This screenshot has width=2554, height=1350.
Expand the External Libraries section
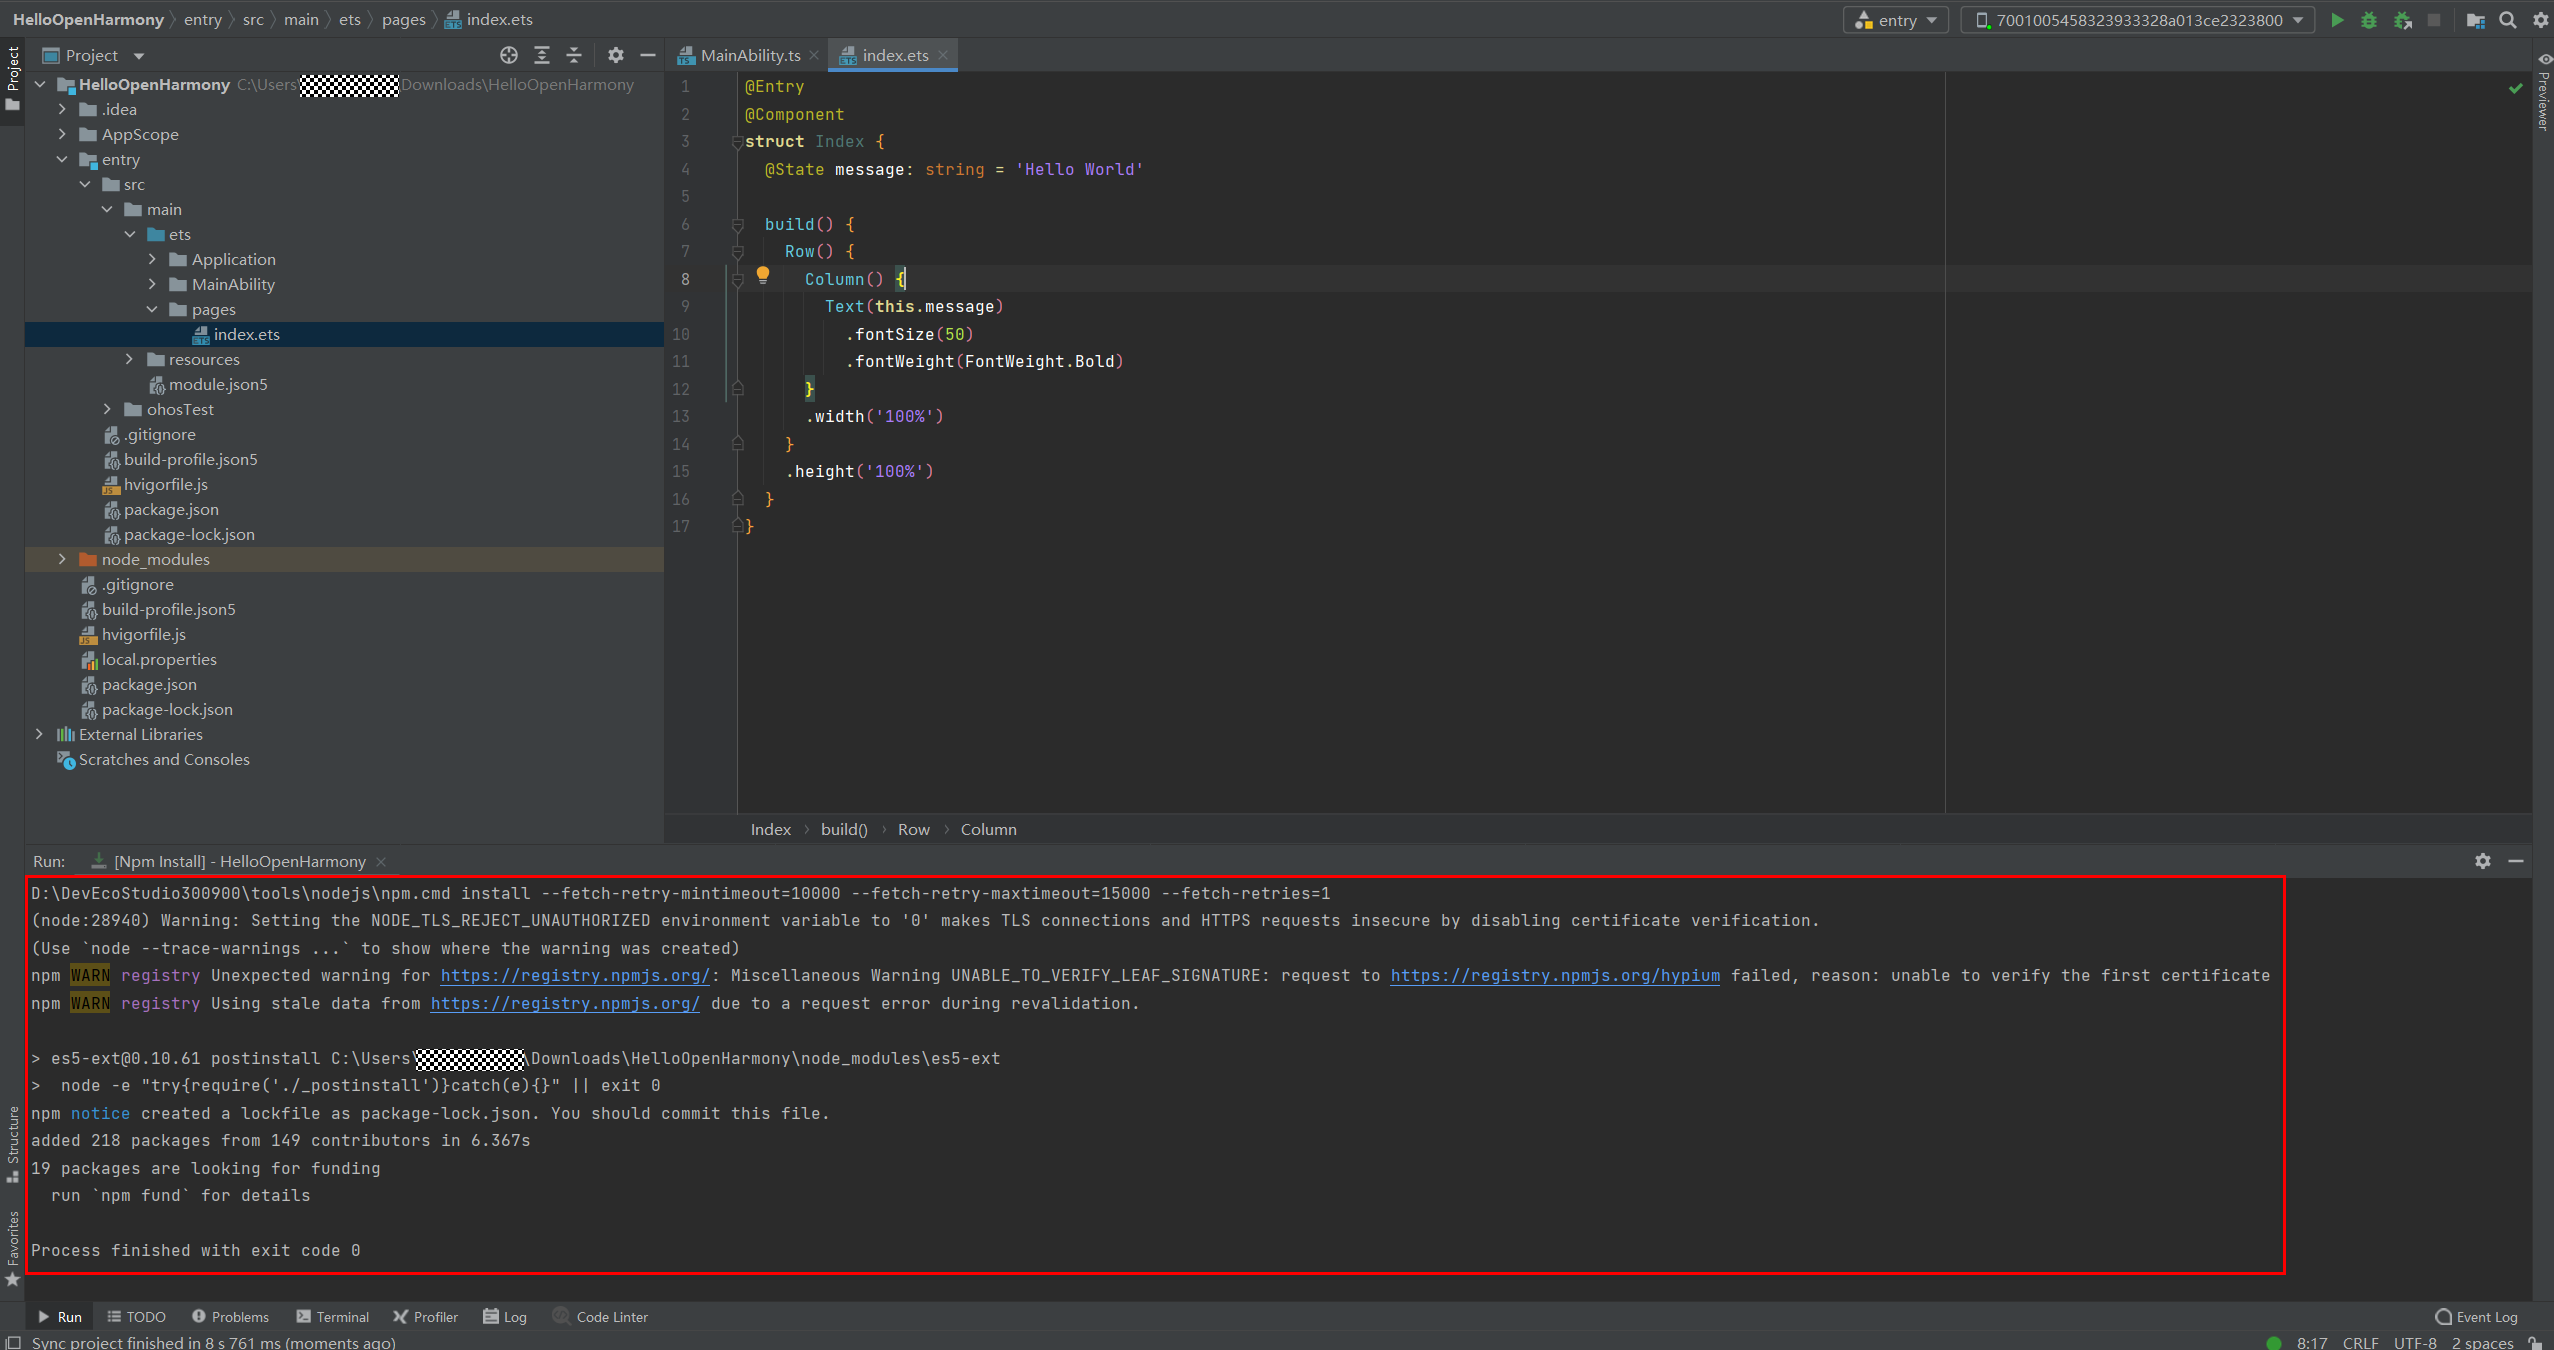click(39, 733)
